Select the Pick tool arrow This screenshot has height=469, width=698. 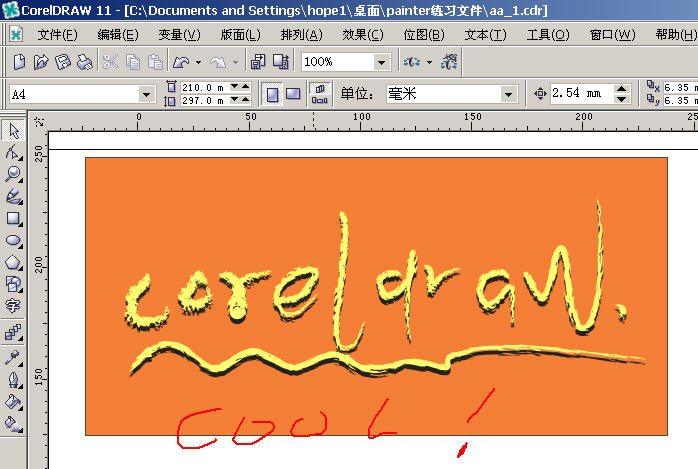pos(13,130)
